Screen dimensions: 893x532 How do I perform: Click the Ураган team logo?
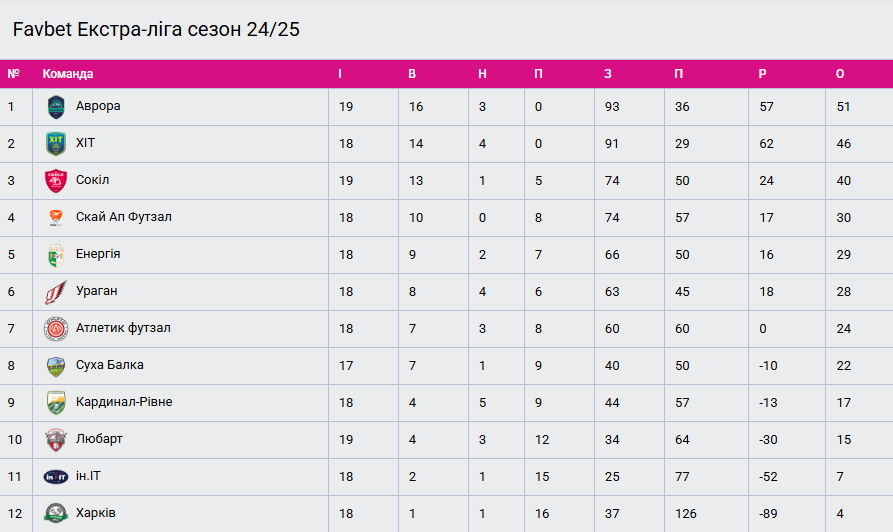[56, 292]
